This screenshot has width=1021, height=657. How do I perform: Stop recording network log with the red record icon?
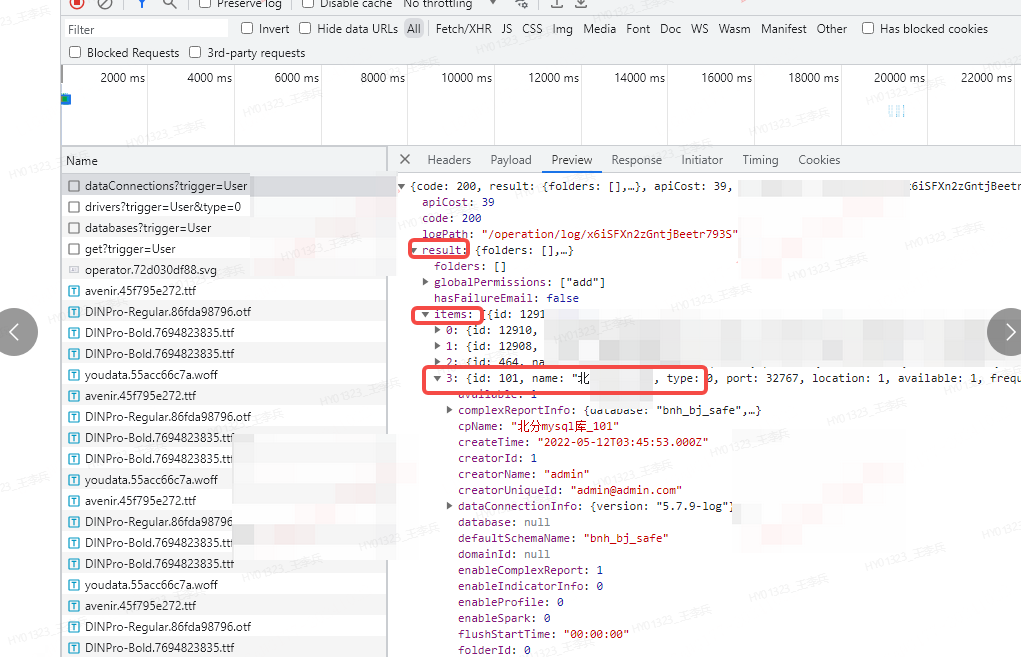[x=77, y=3]
